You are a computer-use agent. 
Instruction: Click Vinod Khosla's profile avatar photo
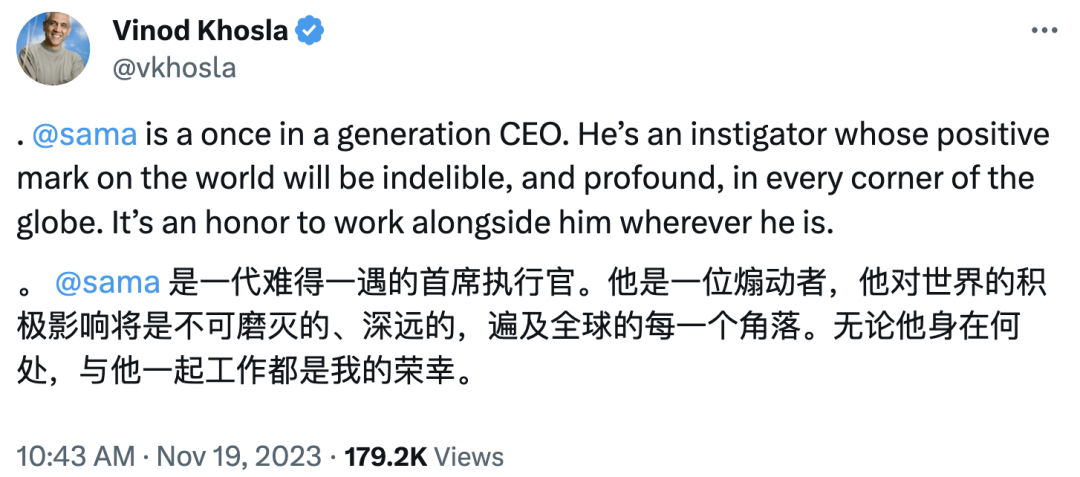(x=54, y=49)
